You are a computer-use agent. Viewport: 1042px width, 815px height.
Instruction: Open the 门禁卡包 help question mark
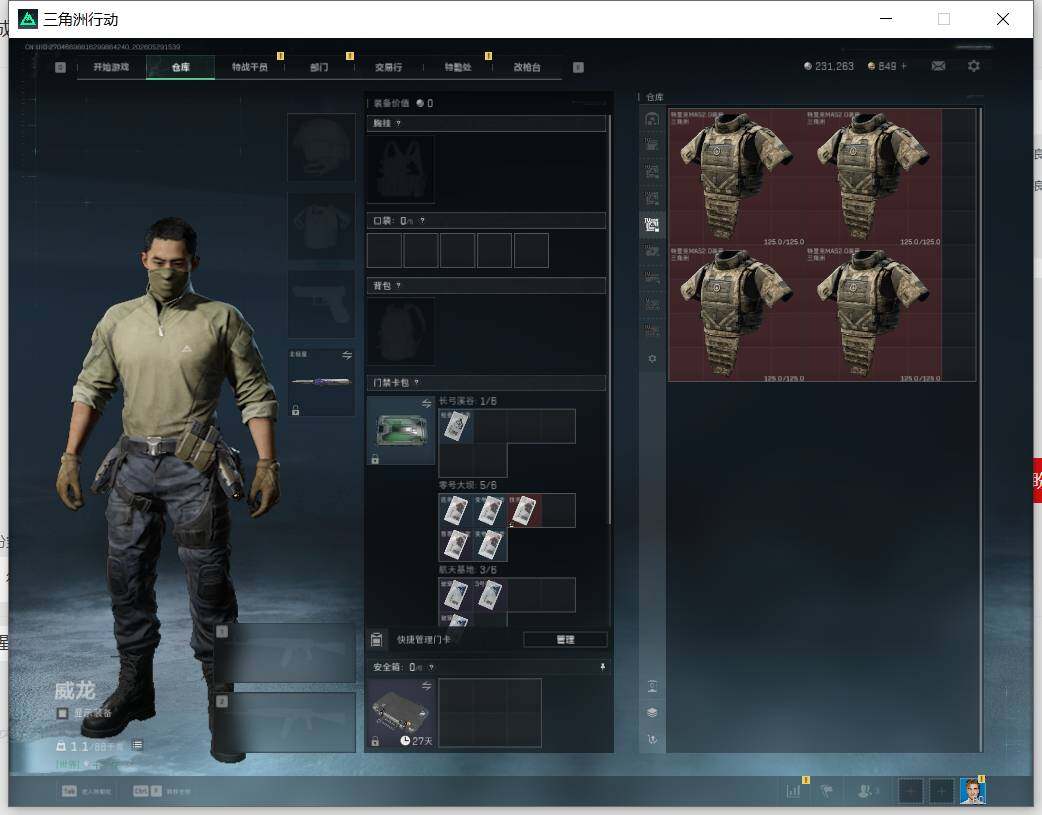(x=417, y=383)
